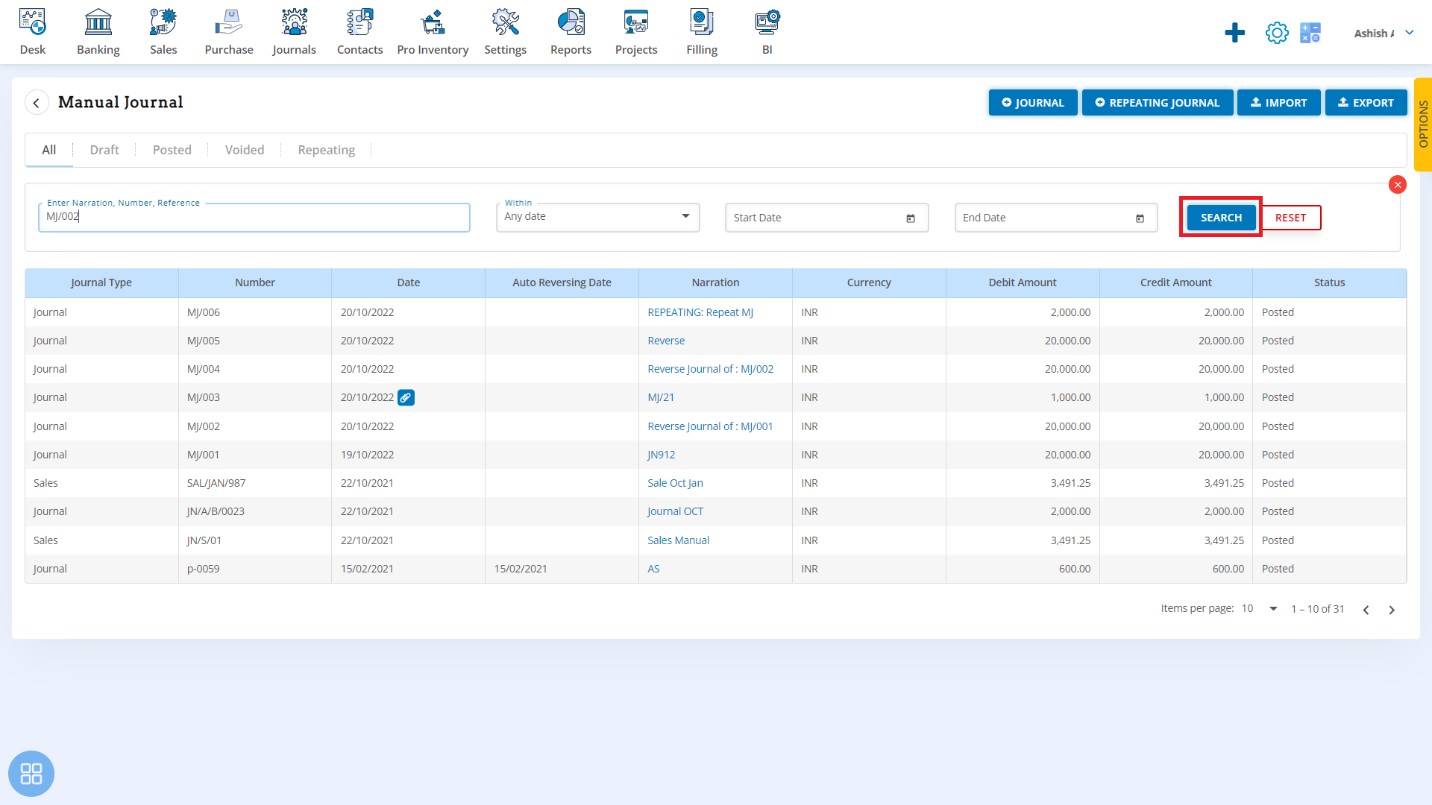This screenshot has width=1432, height=805.
Task: Go to next page of results
Action: (x=1392, y=609)
